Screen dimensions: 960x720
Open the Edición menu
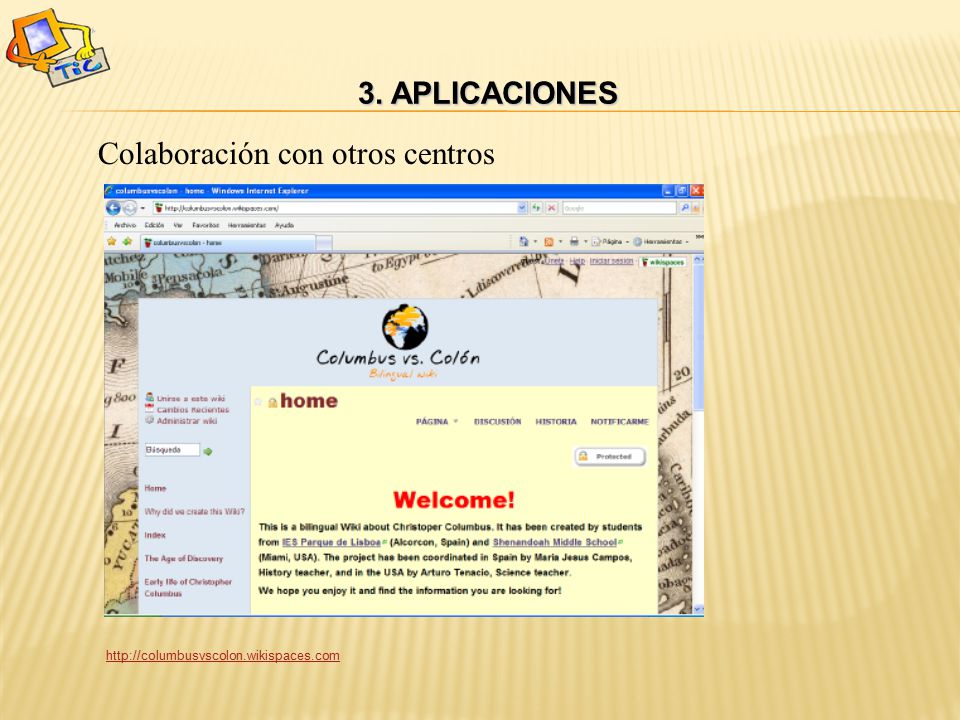click(x=154, y=225)
